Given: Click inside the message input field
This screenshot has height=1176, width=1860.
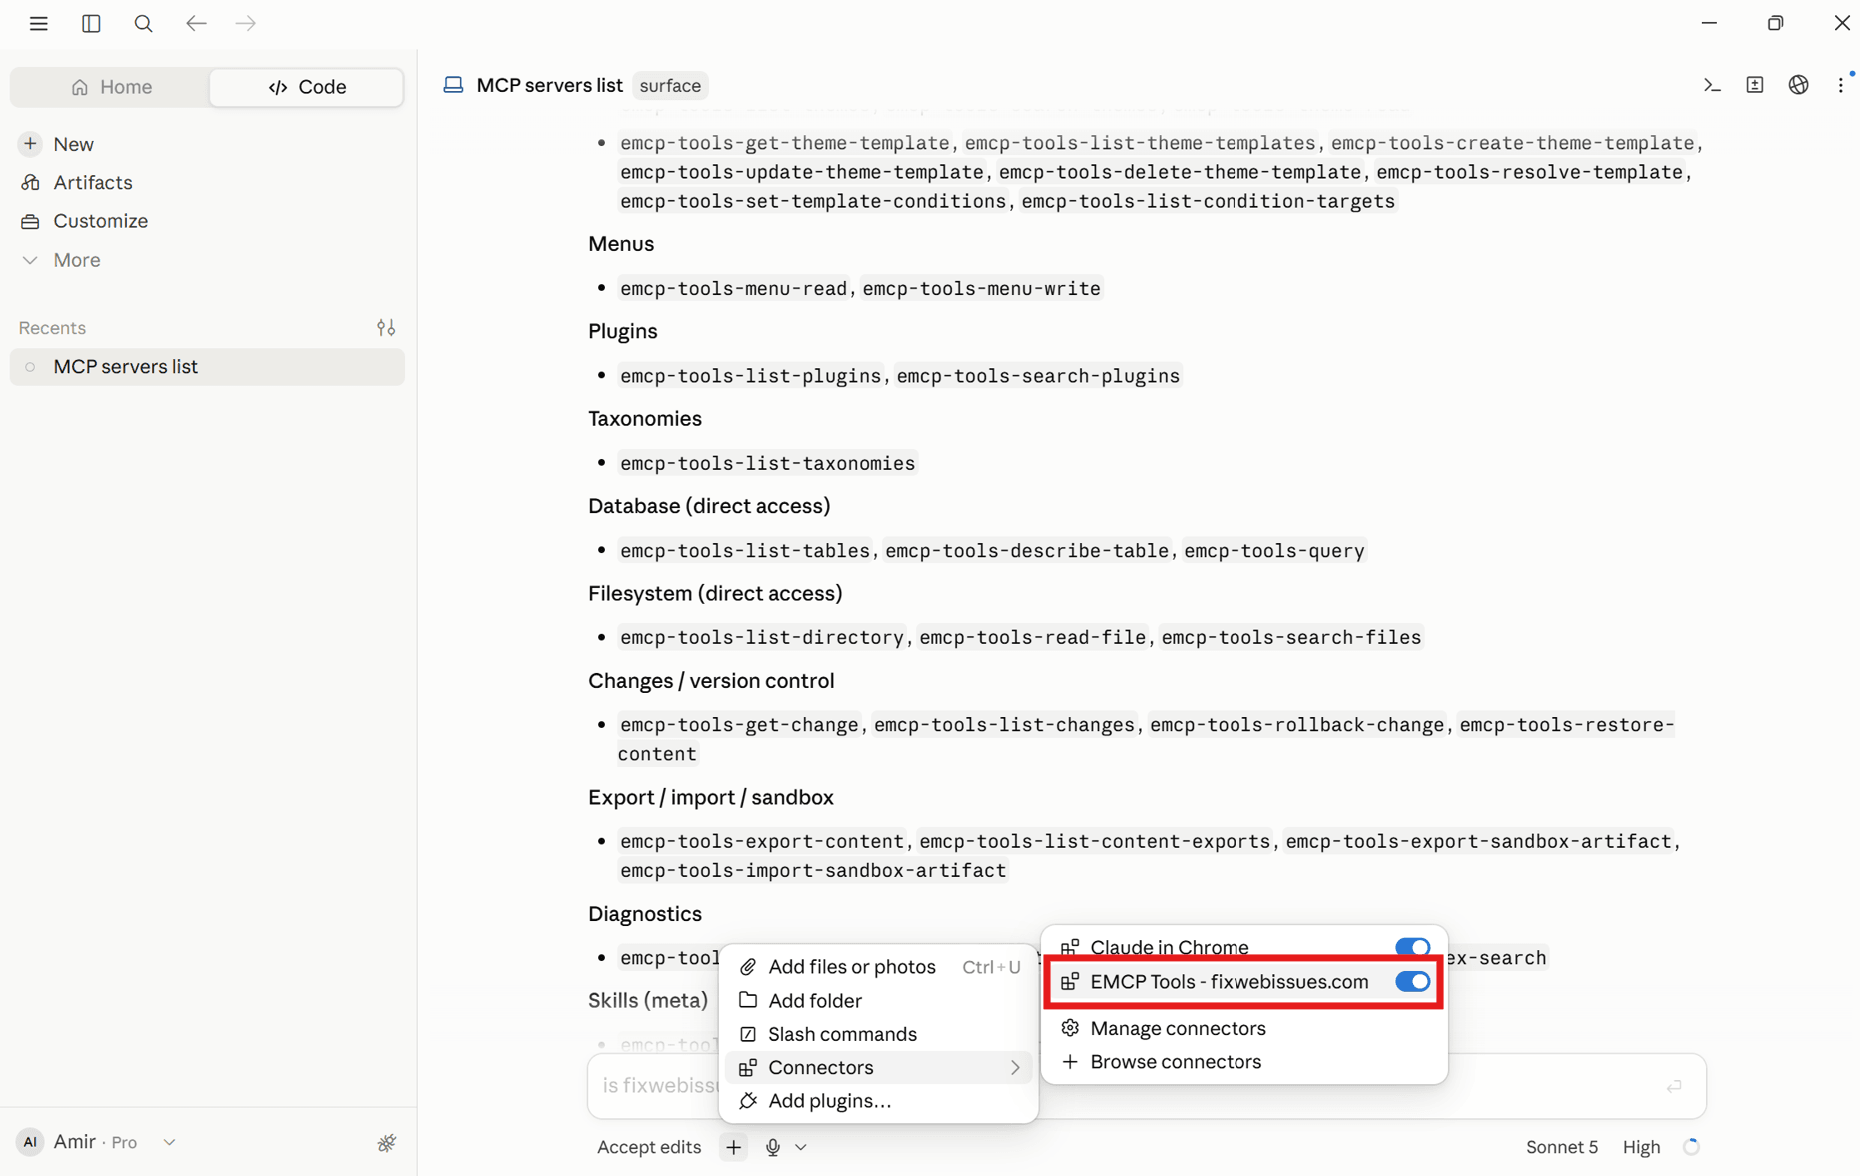Looking at the screenshot, I should 1146,1086.
